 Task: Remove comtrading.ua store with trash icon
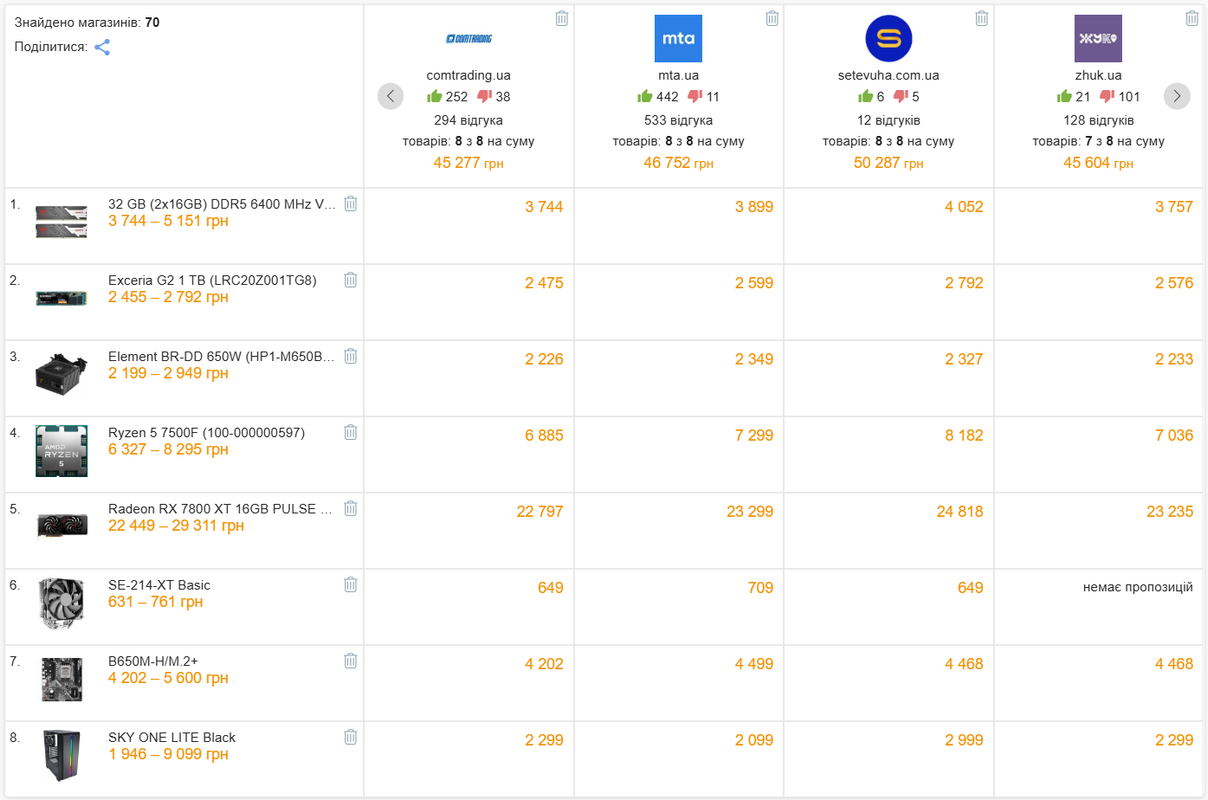562,18
